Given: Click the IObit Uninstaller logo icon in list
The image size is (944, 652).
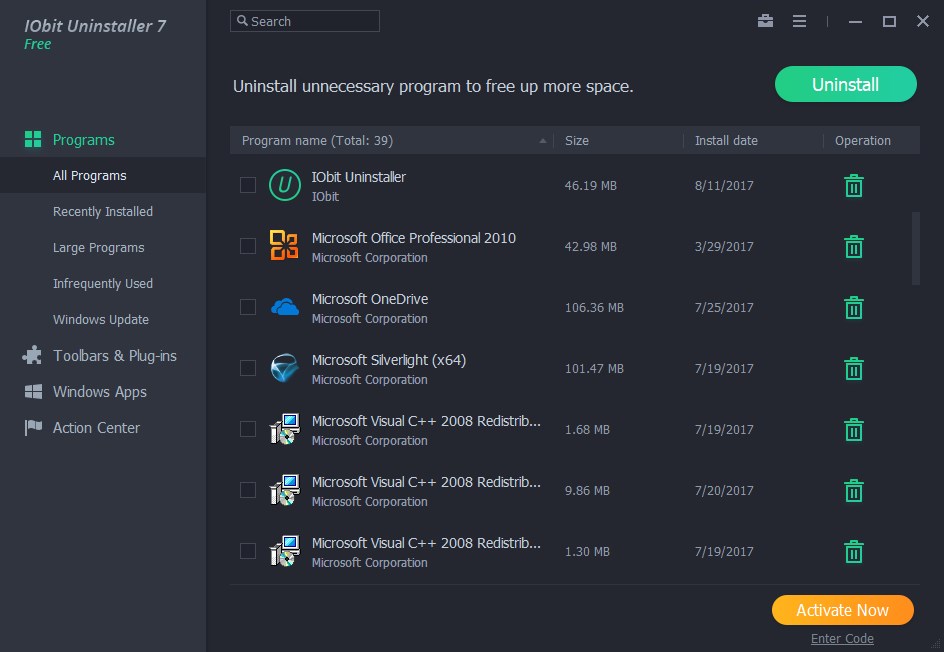Looking at the screenshot, I should click(283, 185).
